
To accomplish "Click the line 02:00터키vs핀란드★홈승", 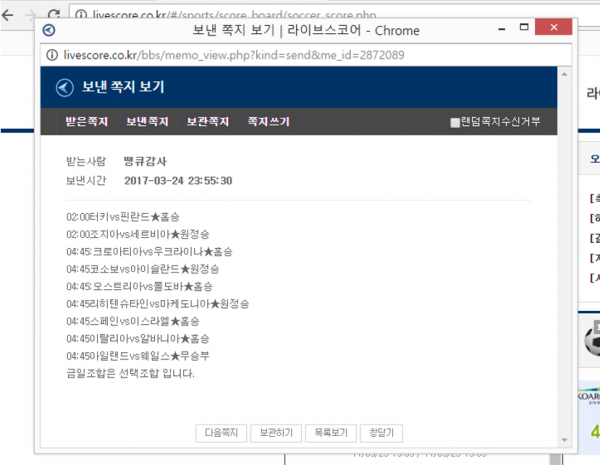I will [123, 217].
